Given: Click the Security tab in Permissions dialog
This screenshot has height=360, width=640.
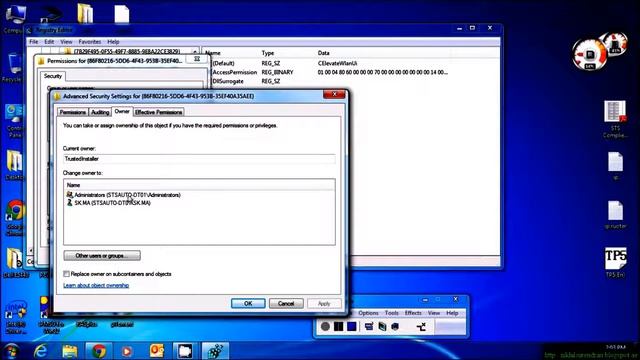Looking at the screenshot, I should coord(53,76).
